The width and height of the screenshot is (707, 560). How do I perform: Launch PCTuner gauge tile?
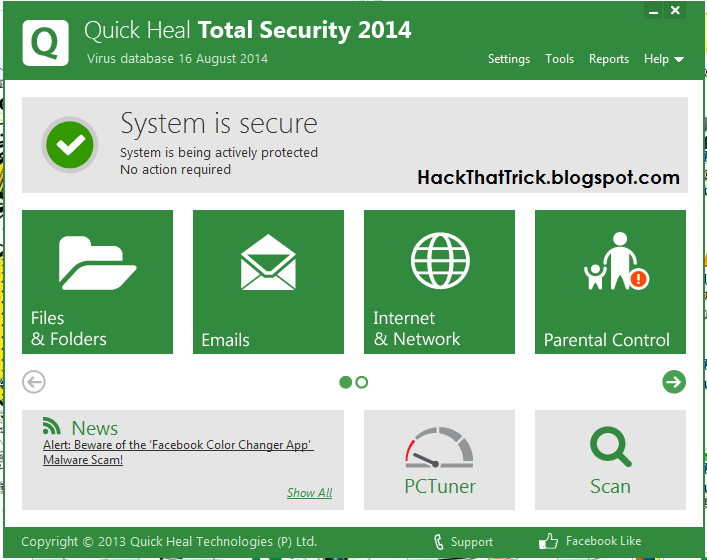(439, 460)
